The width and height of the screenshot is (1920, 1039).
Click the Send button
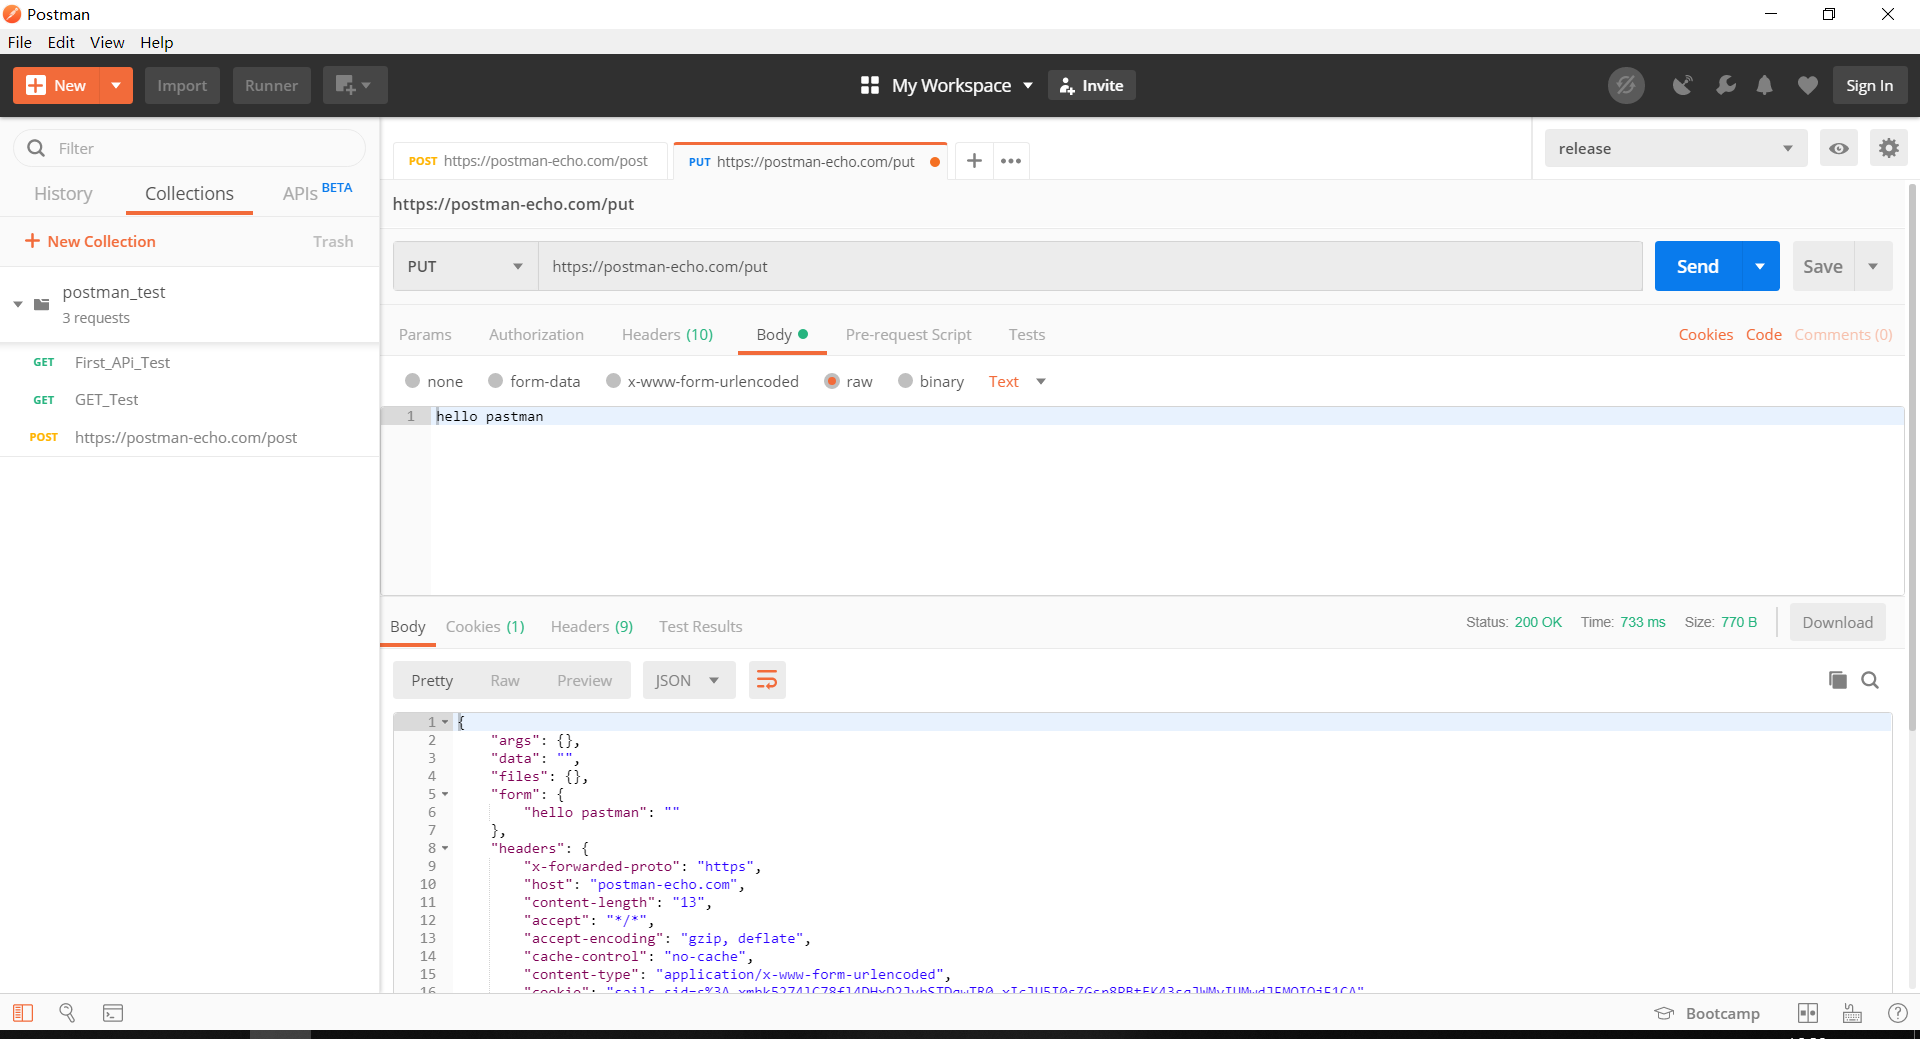tap(1698, 267)
